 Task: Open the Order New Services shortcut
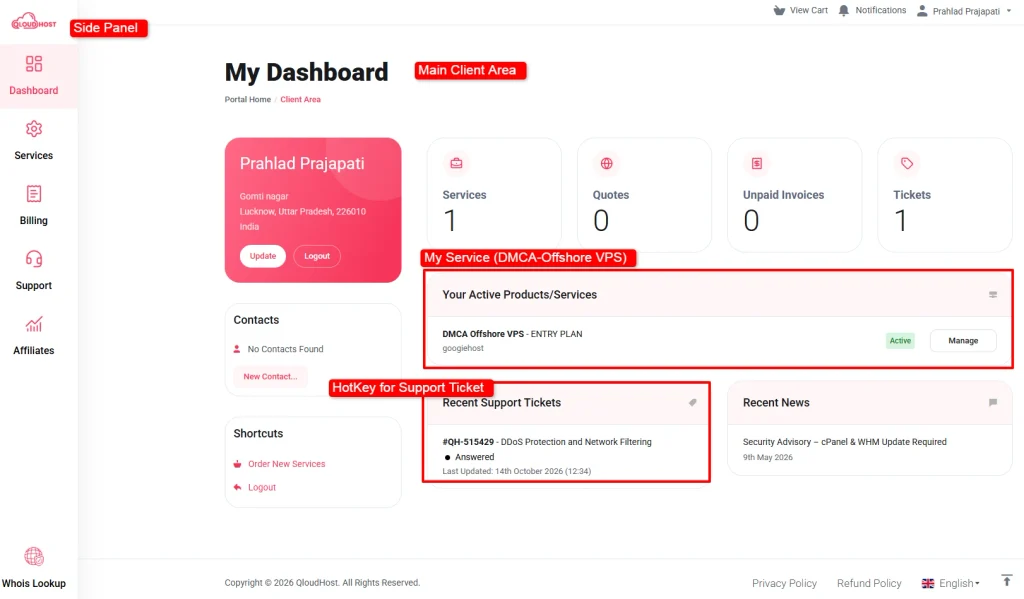[286, 464]
